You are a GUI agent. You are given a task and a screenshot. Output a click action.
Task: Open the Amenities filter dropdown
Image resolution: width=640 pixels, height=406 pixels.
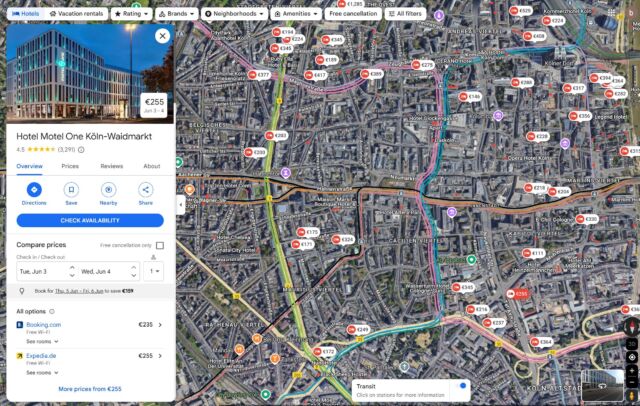click(x=296, y=13)
